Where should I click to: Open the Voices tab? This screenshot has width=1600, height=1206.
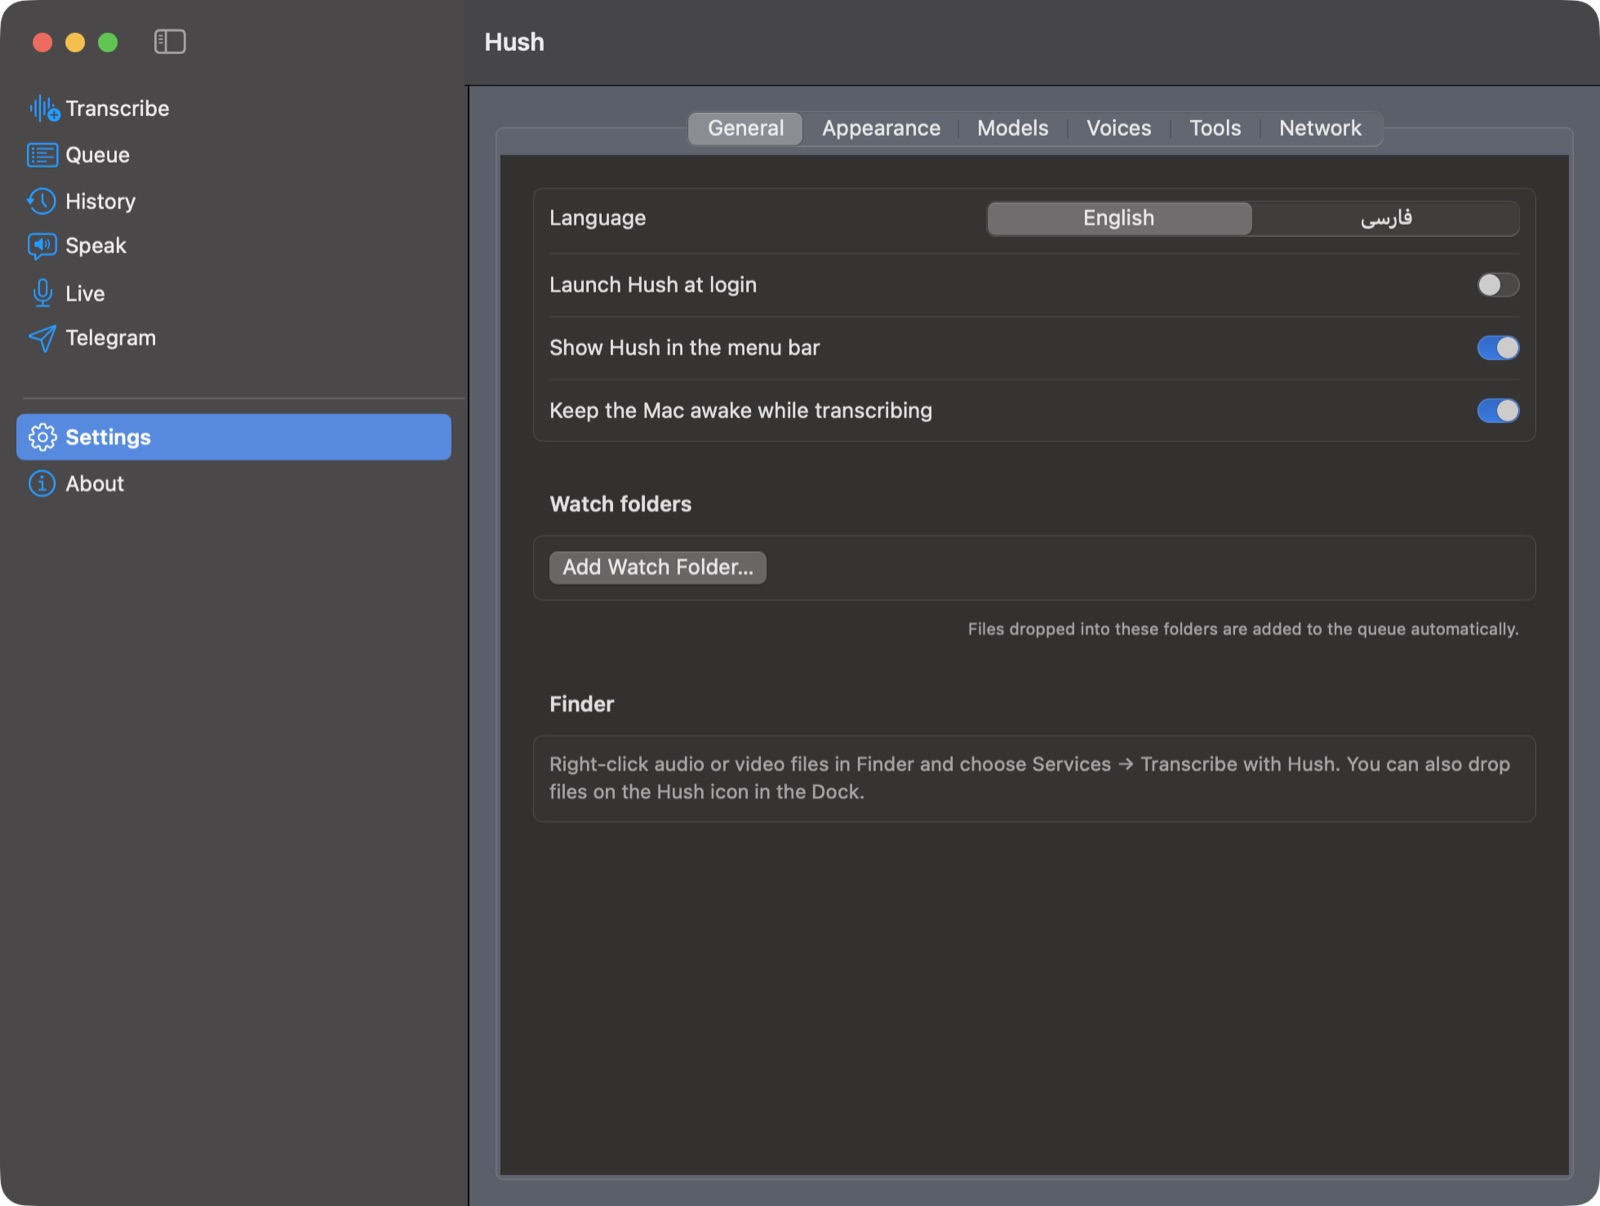point(1119,128)
